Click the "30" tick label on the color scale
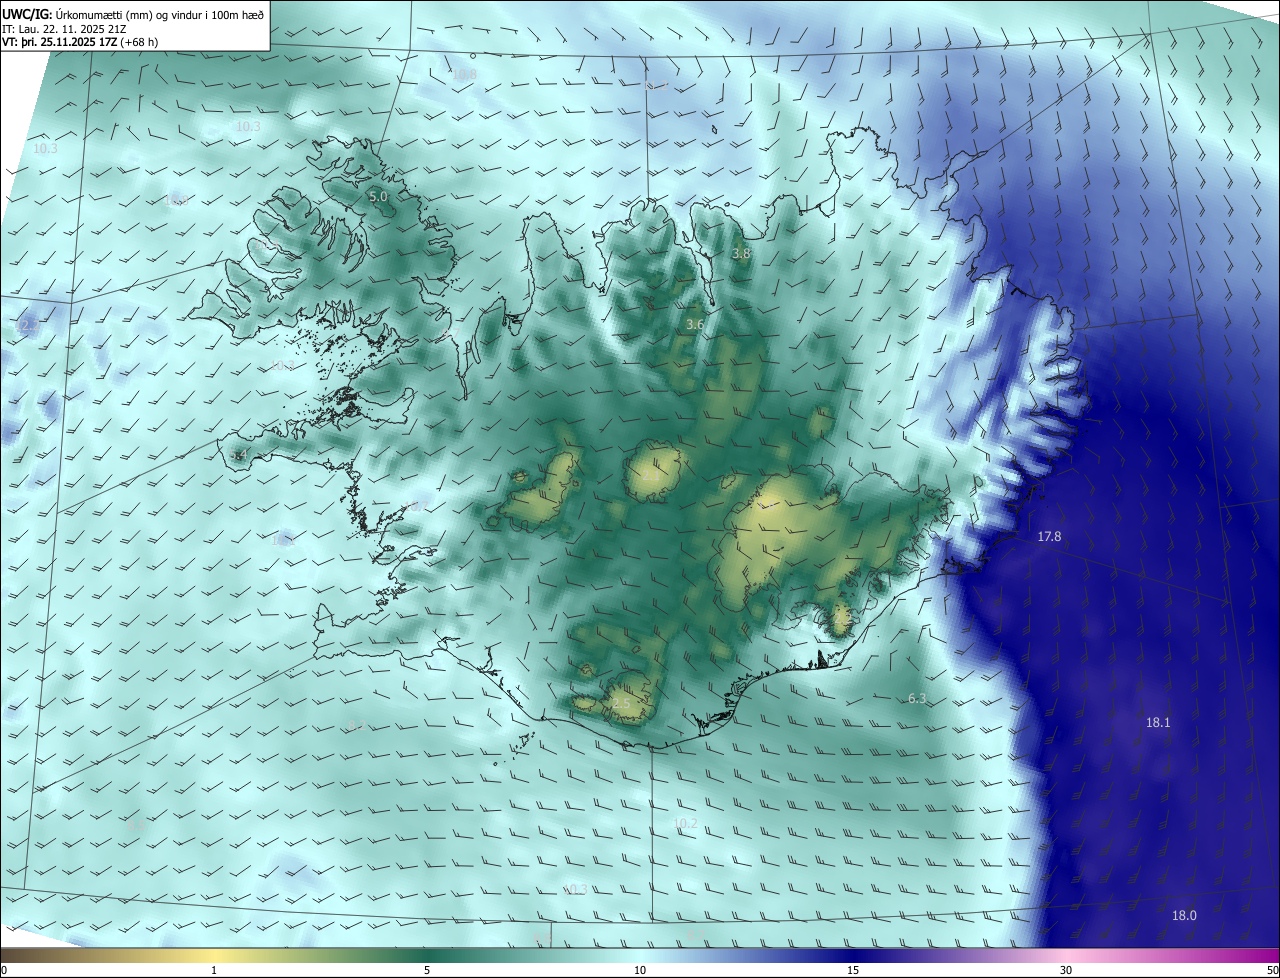1280x978 pixels. [x=1066, y=970]
